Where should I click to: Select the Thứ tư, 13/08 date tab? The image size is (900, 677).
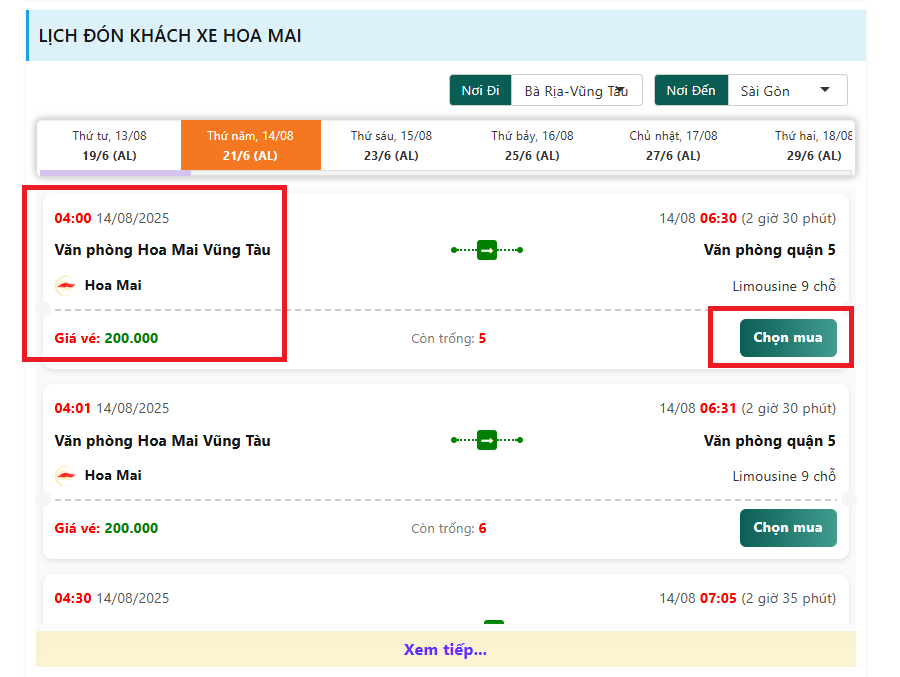point(109,145)
